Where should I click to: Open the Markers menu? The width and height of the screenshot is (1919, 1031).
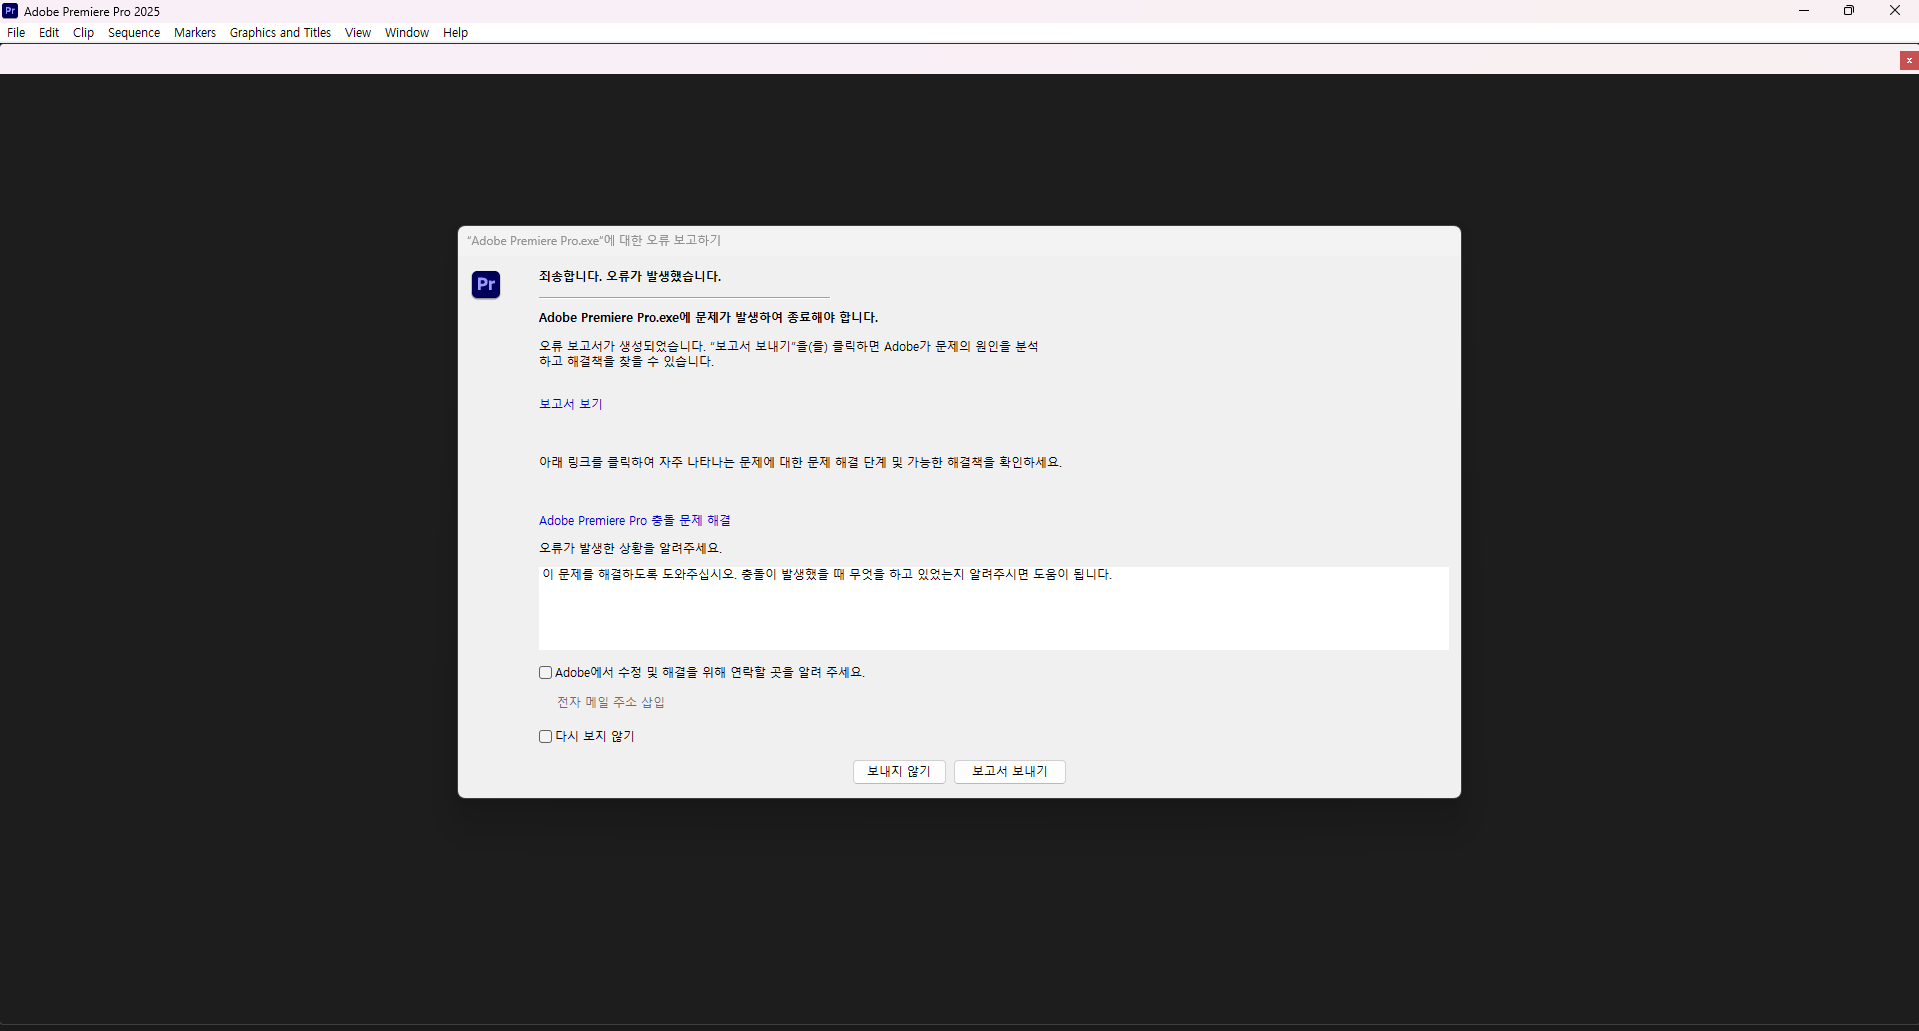194,32
